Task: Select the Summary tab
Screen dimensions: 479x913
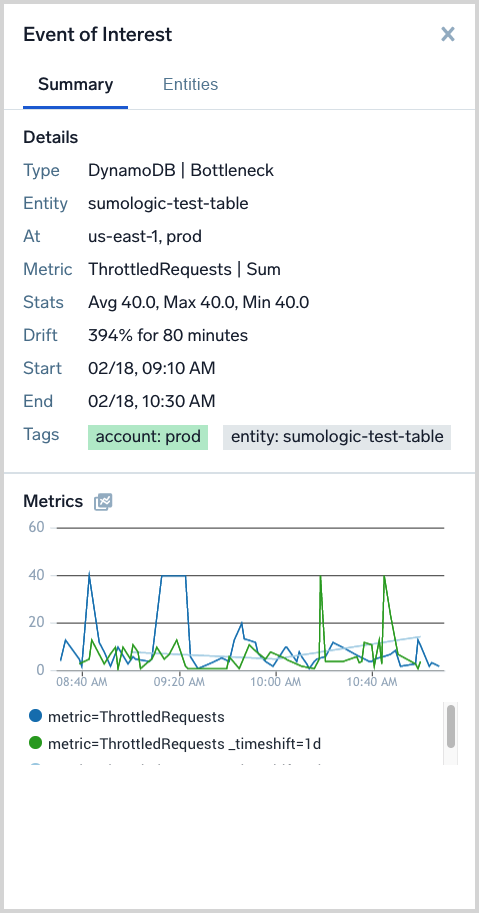Action: pos(76,84)
